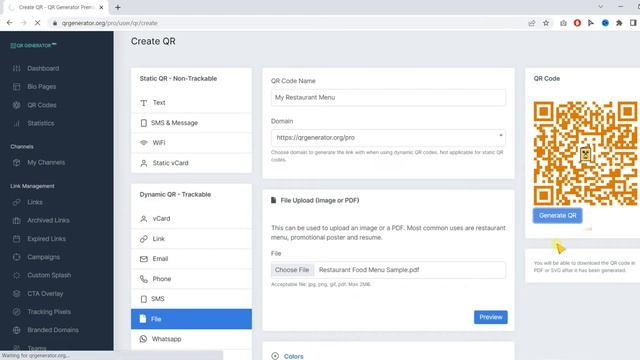Stop loading the page
Viewport: 640px width, 360px height.
[x=37, y=23]
